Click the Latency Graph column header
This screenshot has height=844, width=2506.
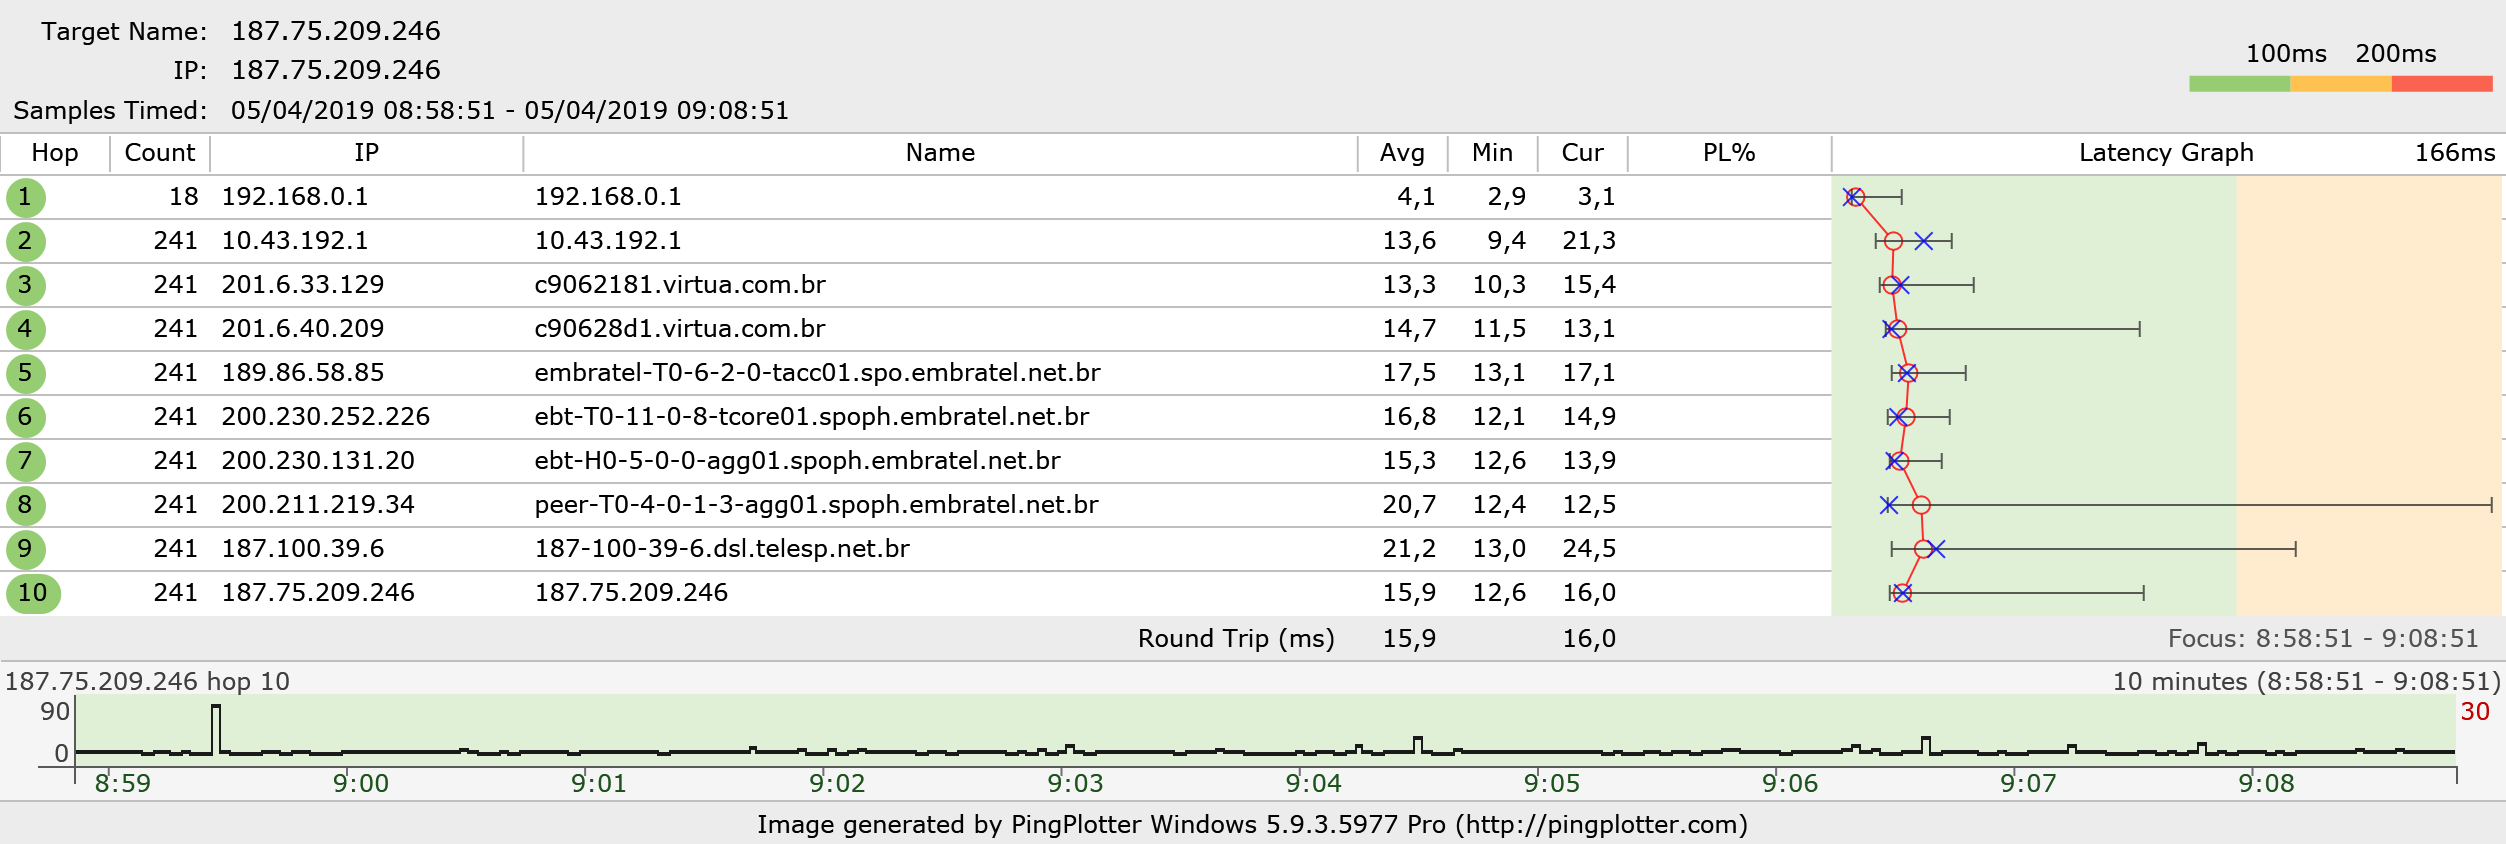pyautogui.click(x=2166, y=153)
